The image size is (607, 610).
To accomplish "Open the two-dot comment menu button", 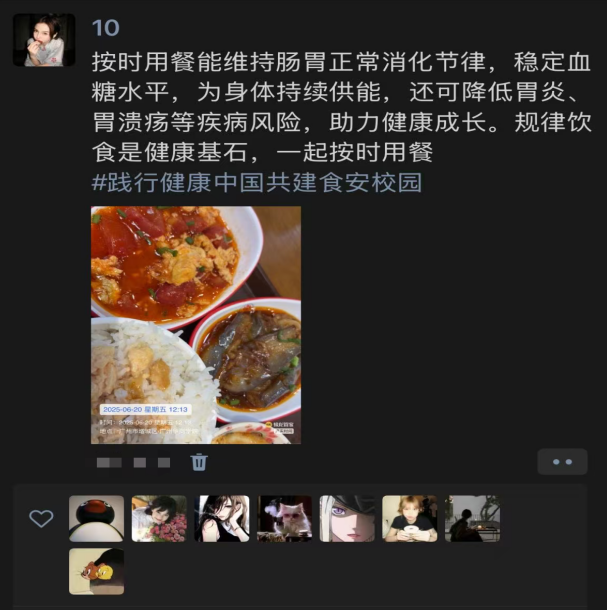I will tap(562, 462).
